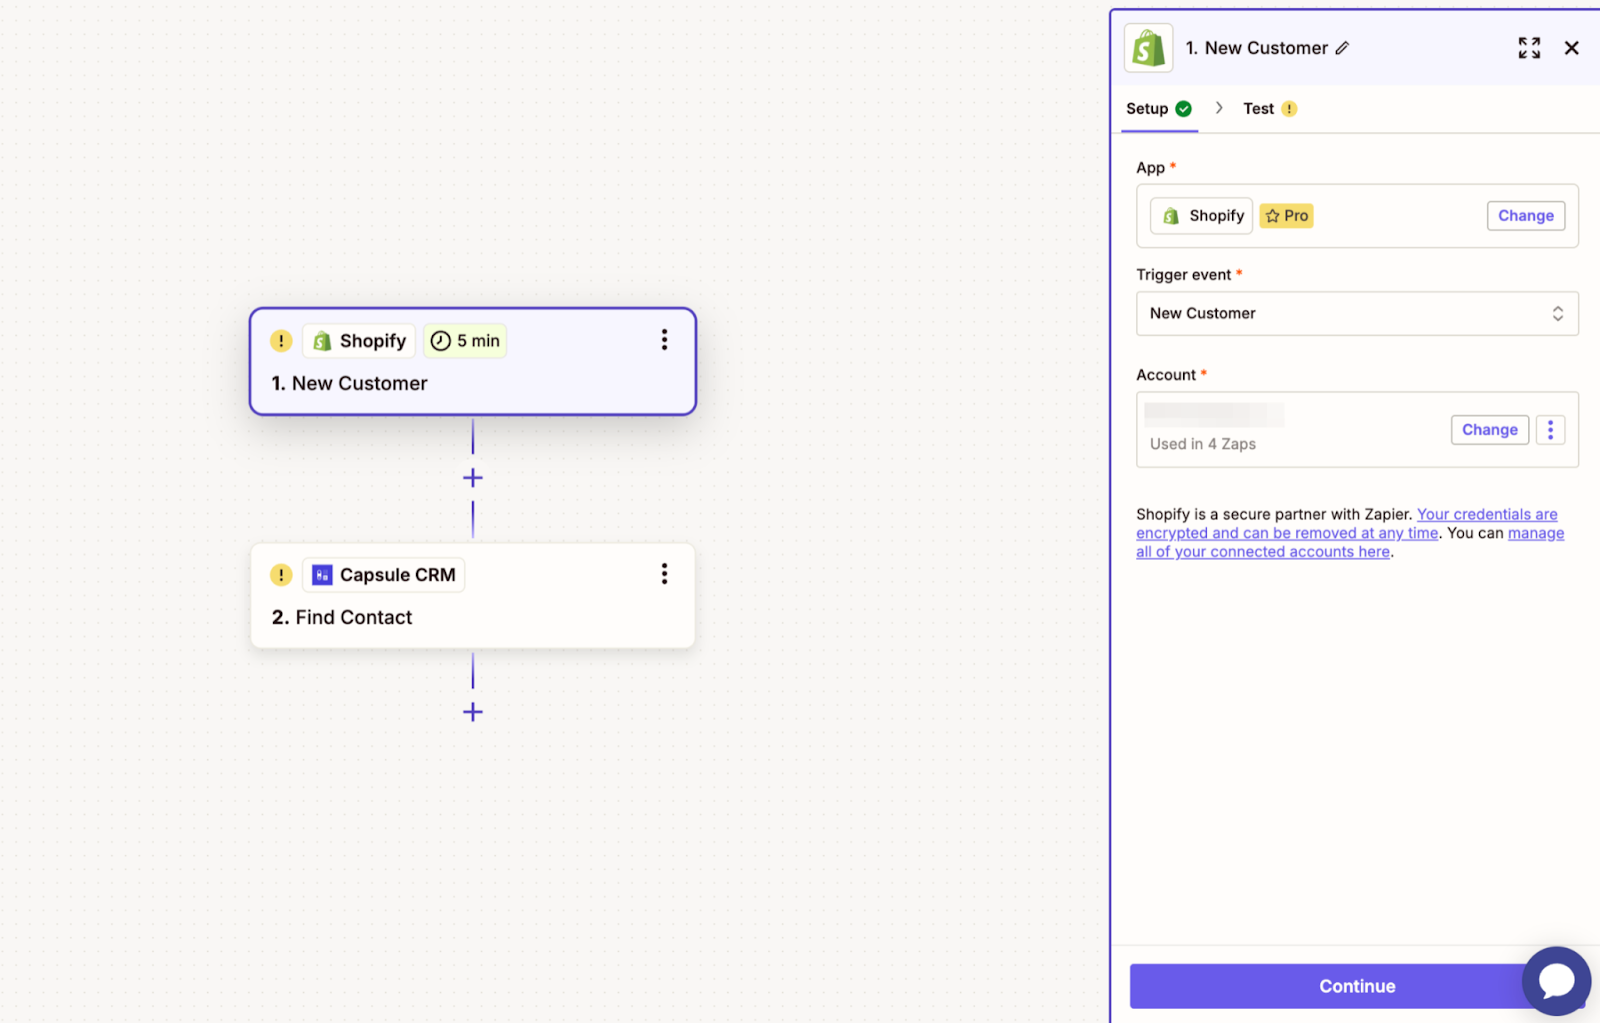Click warning icon on Capsule CRM step

point(281,575)
